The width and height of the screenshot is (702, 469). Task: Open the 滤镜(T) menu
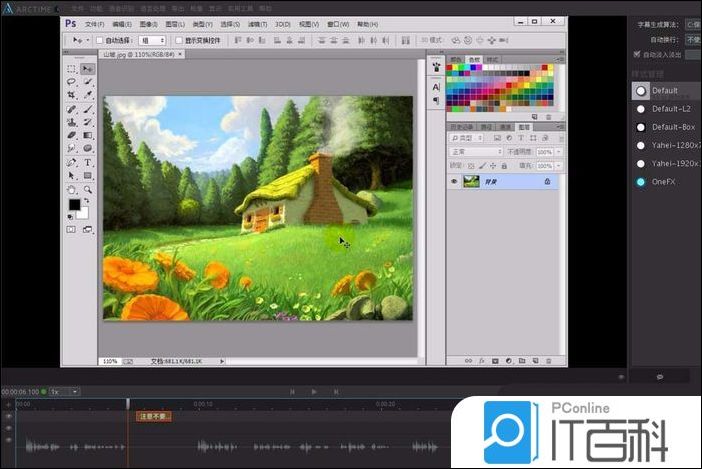256,22
